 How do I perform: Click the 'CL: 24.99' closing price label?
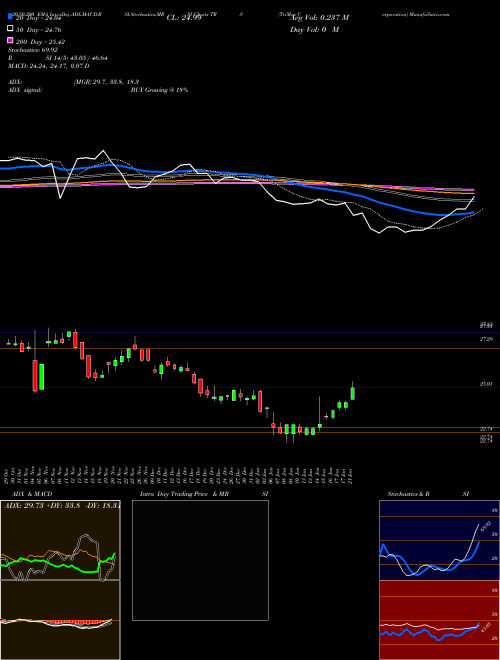(184, 18)
